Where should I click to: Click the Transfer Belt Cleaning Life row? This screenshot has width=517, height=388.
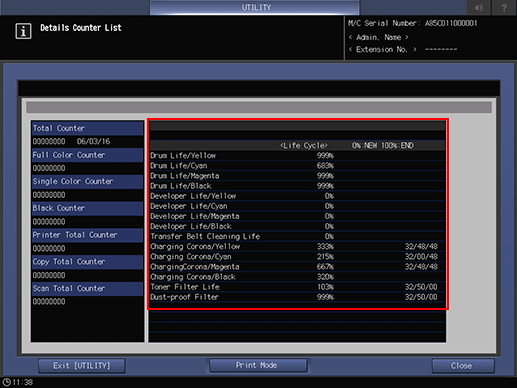coord(297,236)
